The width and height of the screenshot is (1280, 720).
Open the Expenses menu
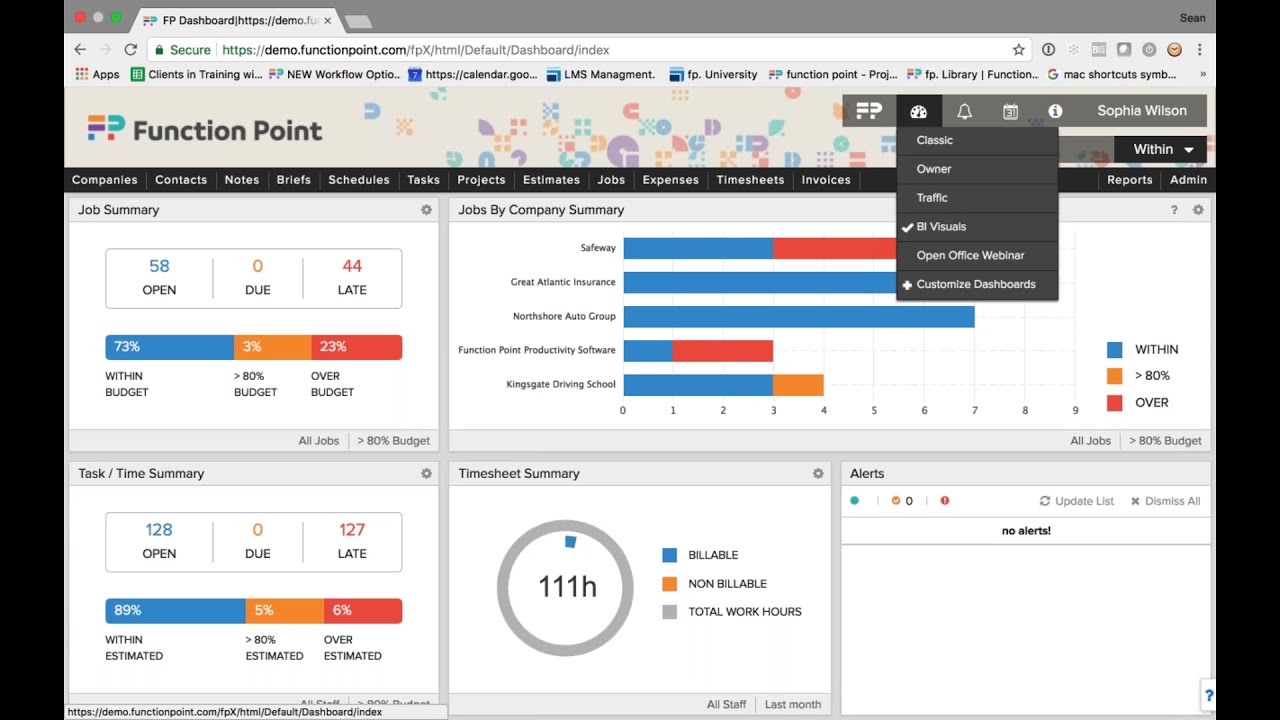pyautogui.click(x=671, y=180)
